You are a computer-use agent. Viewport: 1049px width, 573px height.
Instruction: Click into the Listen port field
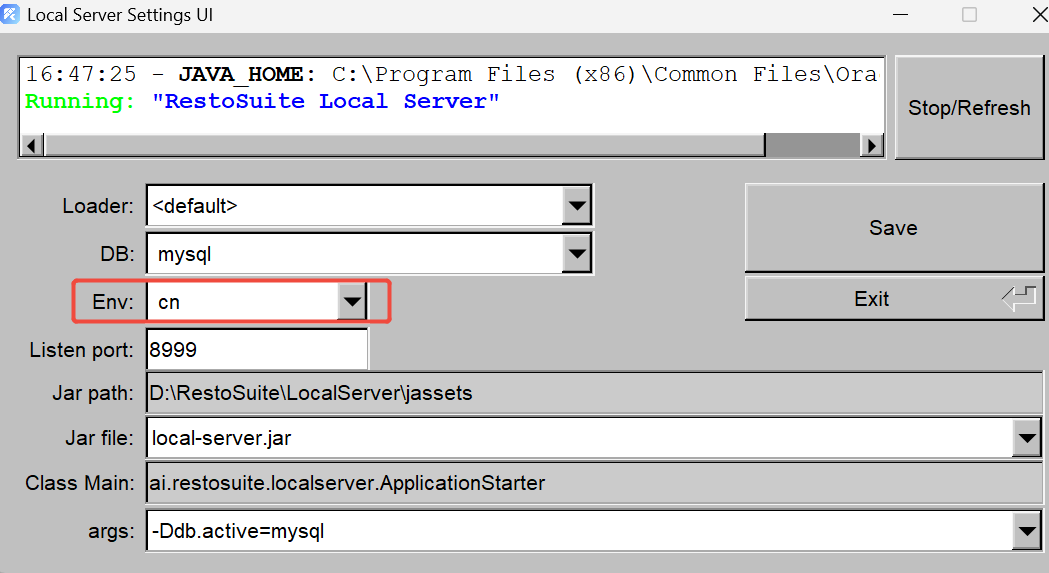[257, 349]
